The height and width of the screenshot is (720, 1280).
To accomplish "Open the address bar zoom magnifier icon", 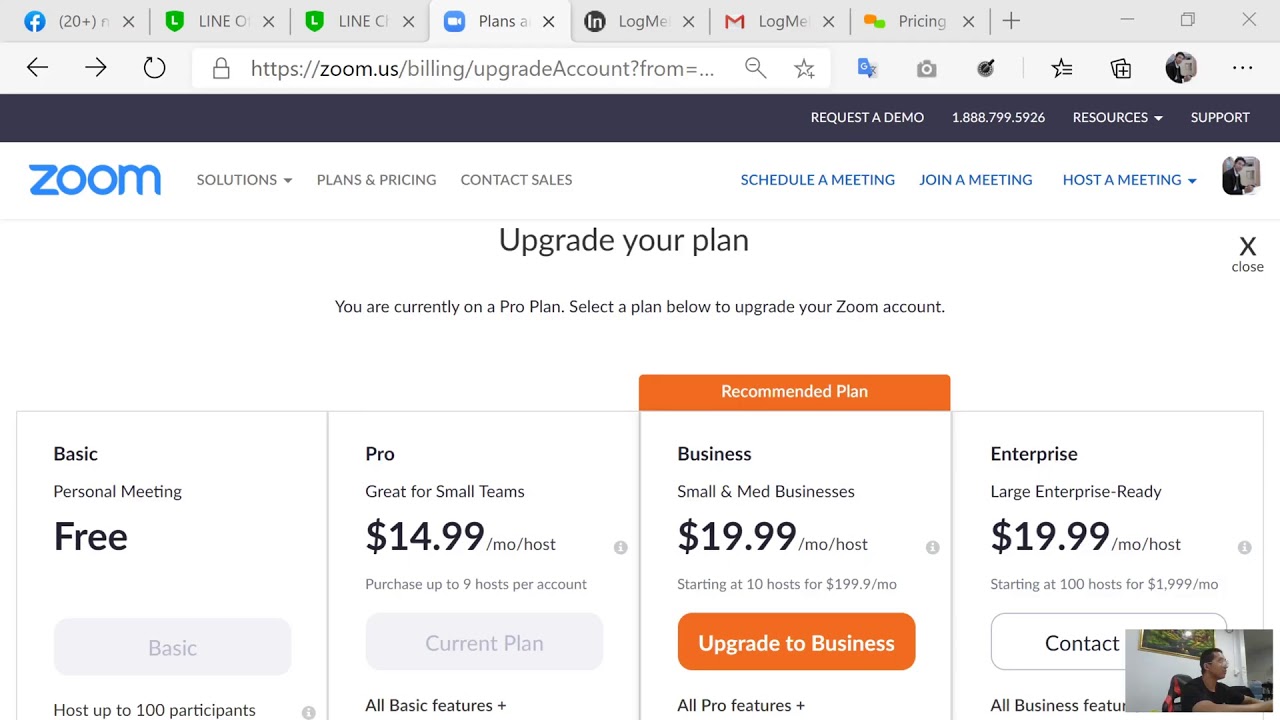I will pos(756,68).
